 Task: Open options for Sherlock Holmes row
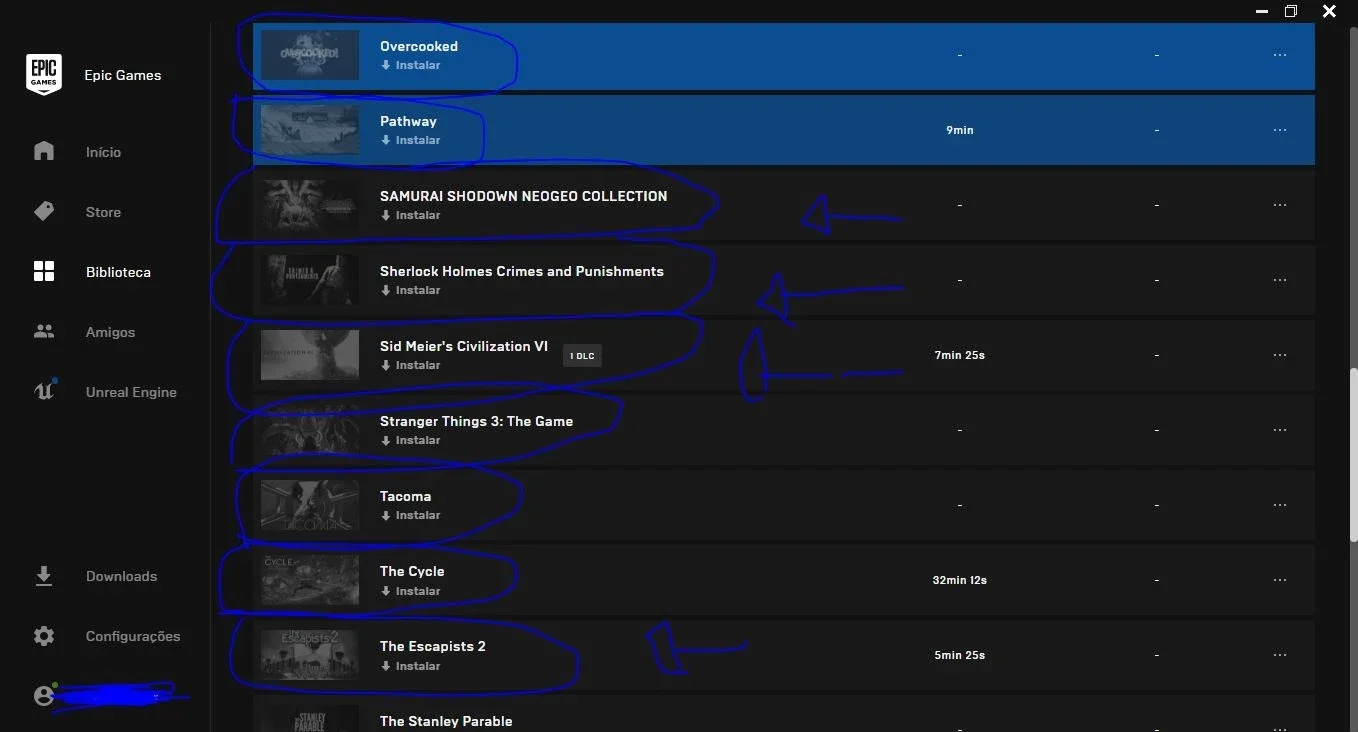click(x=1280, y=280)
